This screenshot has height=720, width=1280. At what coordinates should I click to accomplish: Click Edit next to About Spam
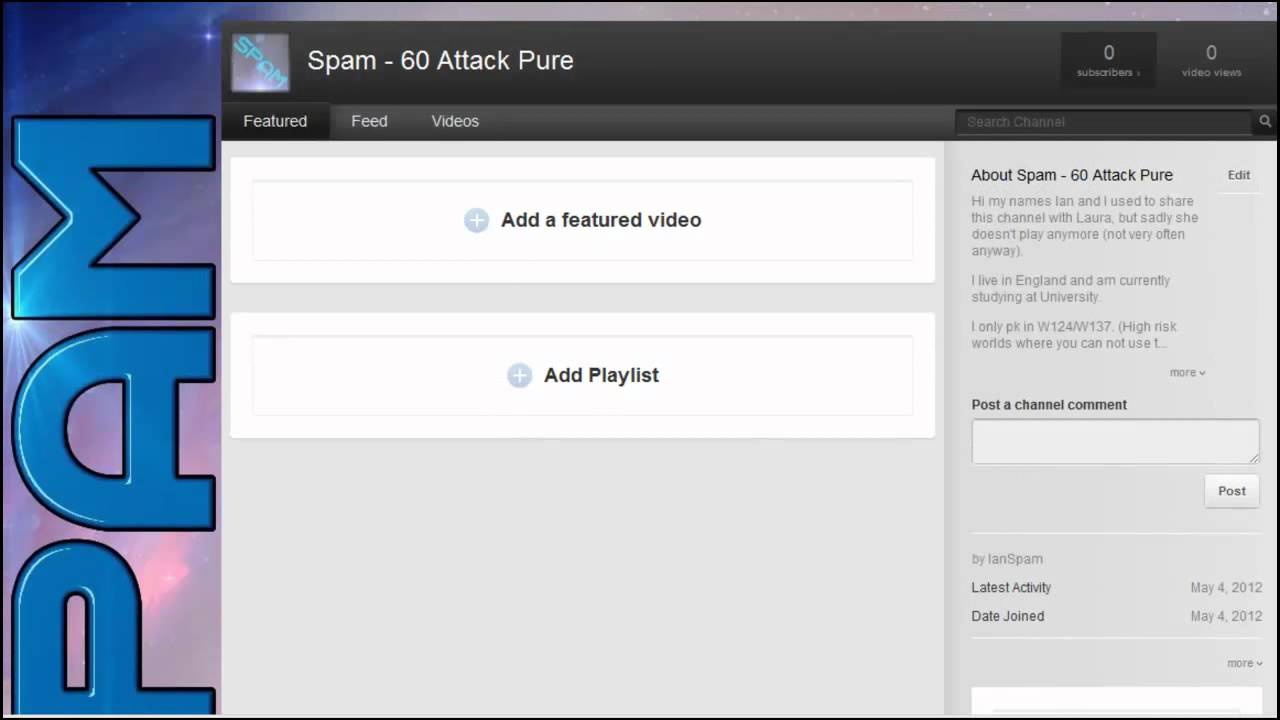click(1239, 175)
